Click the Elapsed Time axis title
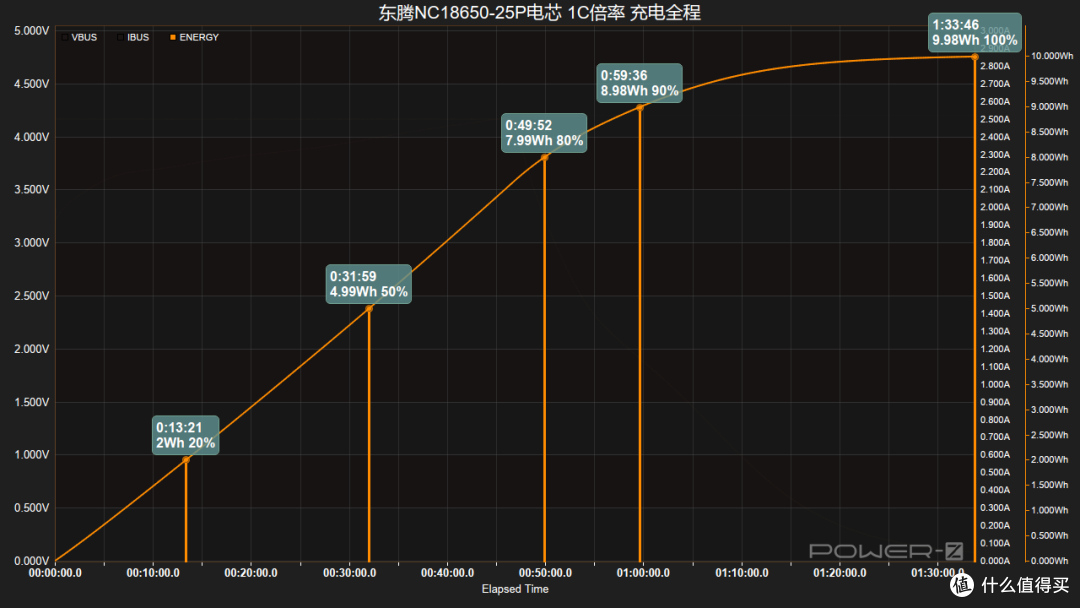The width and height of the screenshot is (1080, 608). (515, 589)
